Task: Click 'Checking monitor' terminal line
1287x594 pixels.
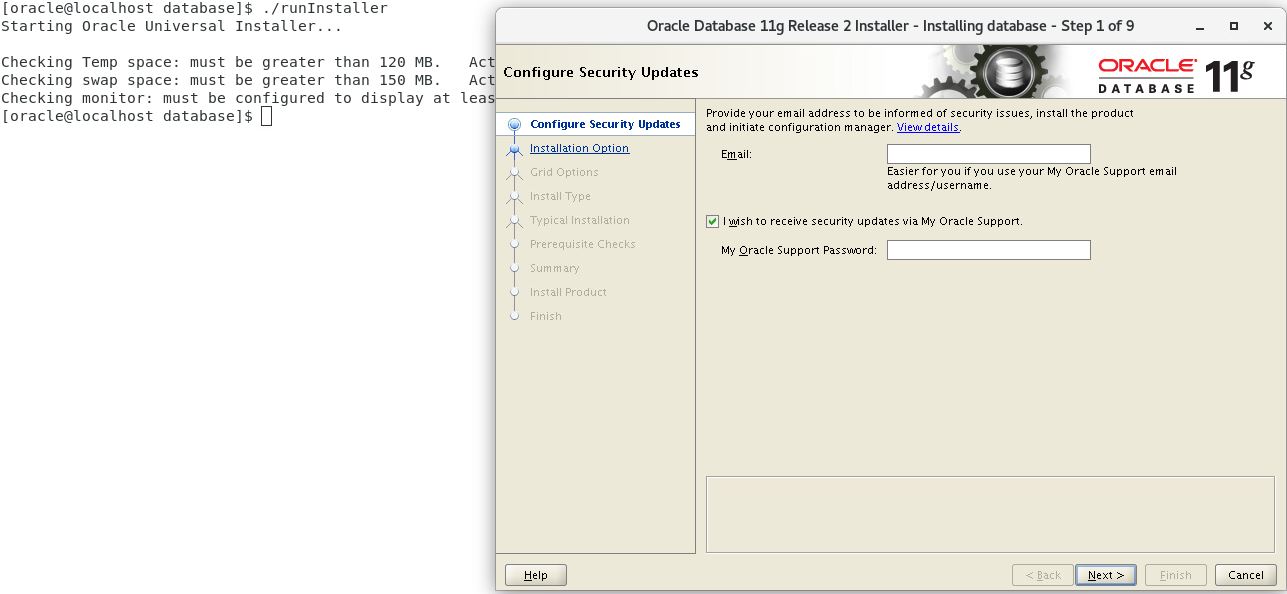Action: tap(248, 98)
